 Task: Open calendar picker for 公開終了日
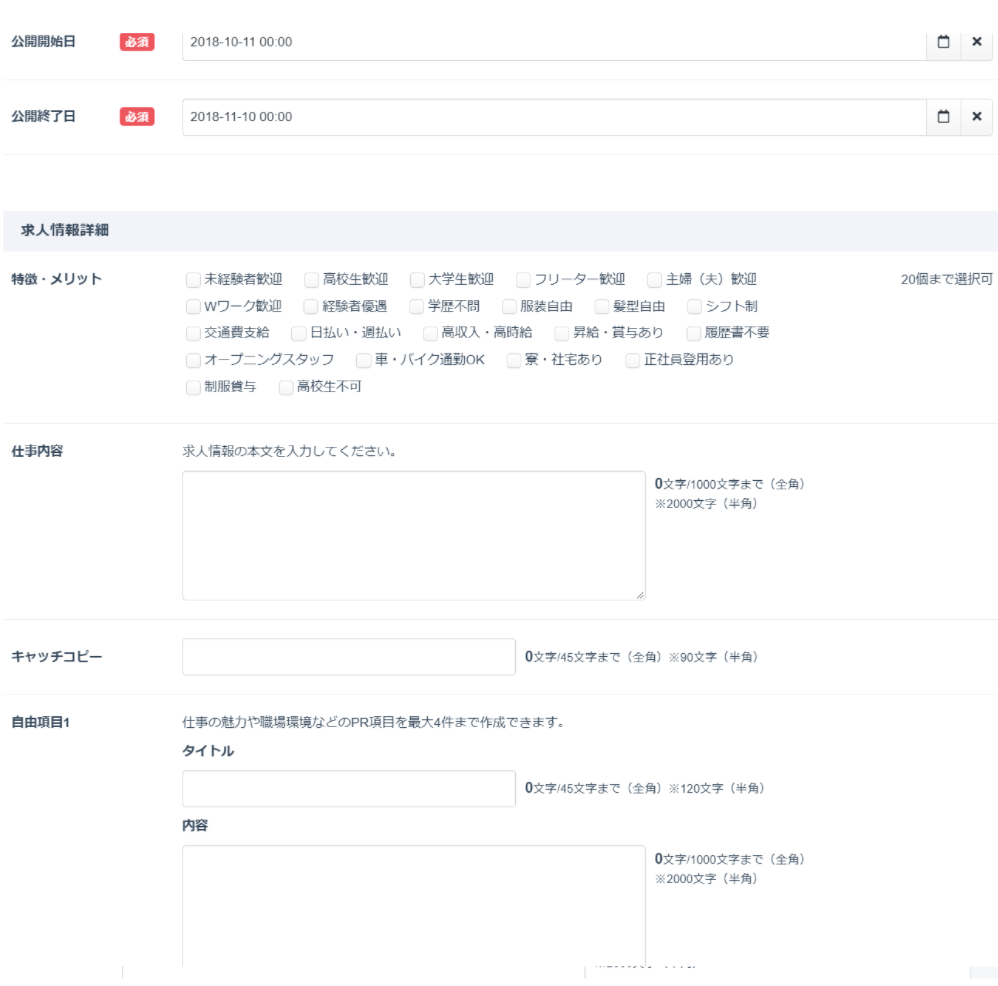(943, 117)
